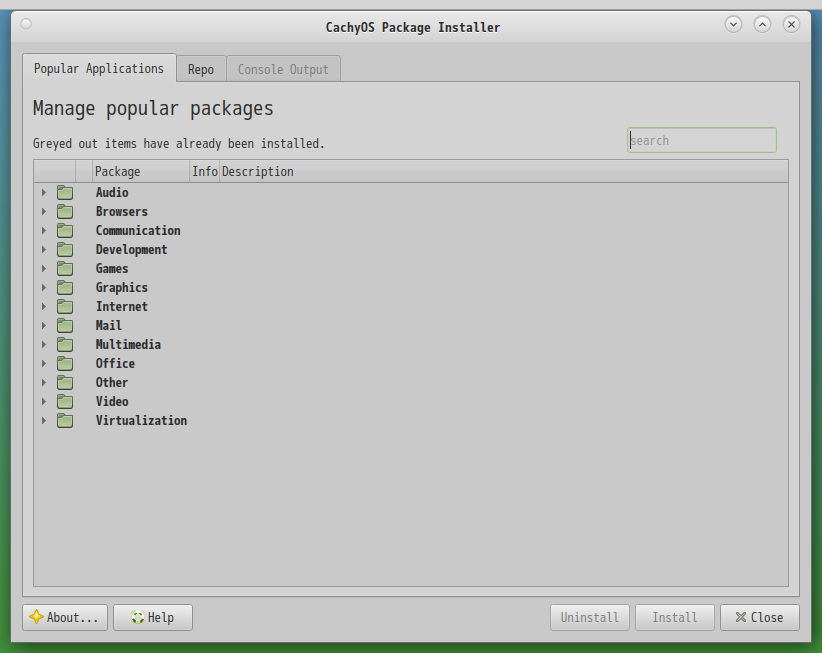The height and width of the screenshot is (653, 822).
Task: Expand the Internet category arrow
Action: (44, 307)
